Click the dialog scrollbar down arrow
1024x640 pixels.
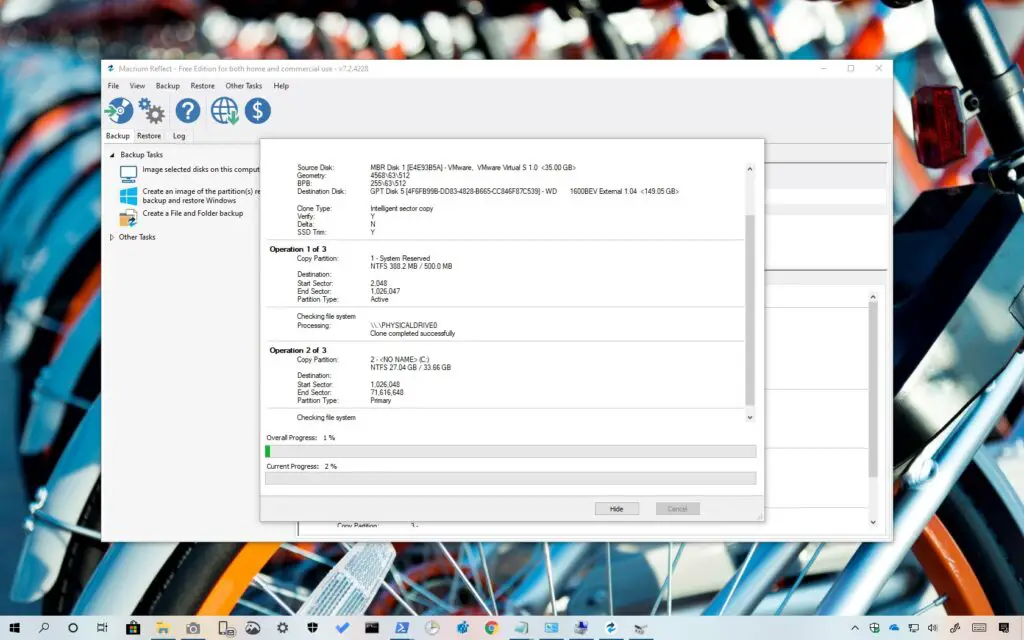pyautogui.click(x=749, y=417)
